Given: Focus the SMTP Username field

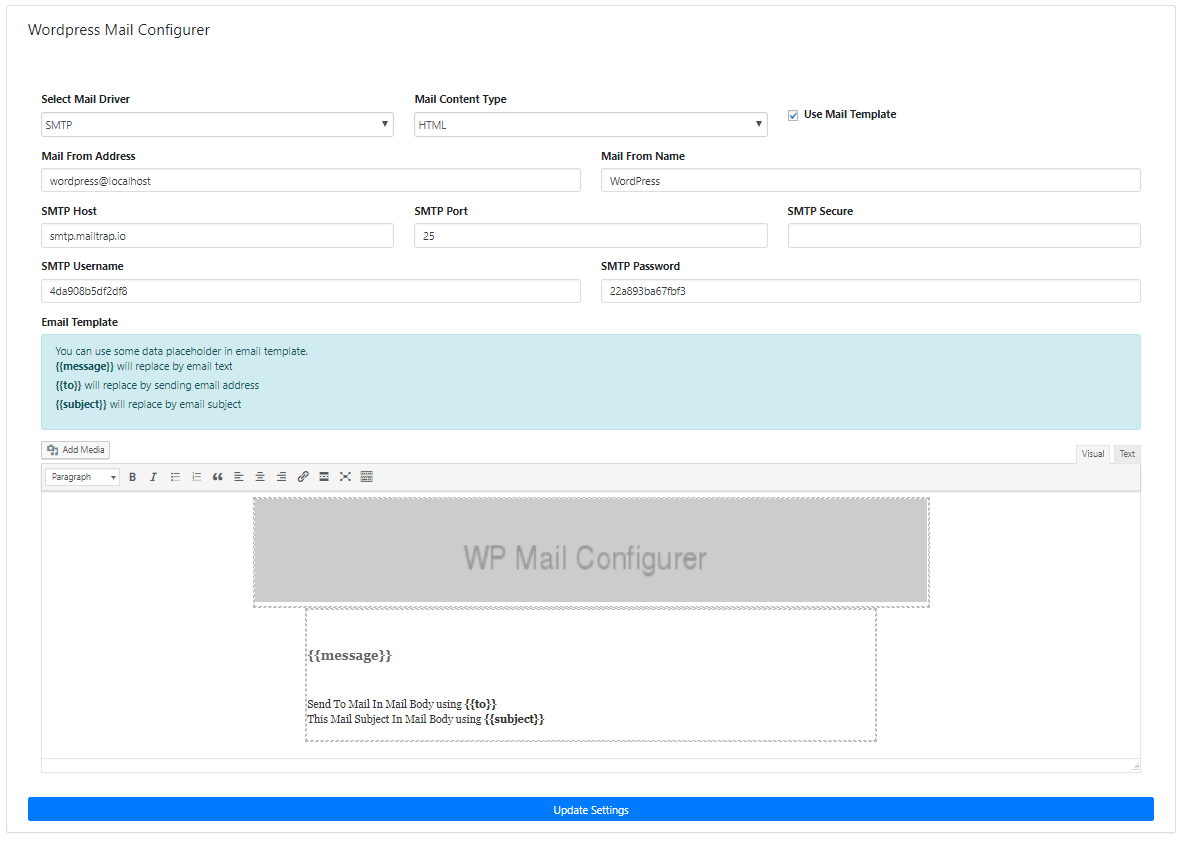Looking at the screenshot, I should 311,291.
